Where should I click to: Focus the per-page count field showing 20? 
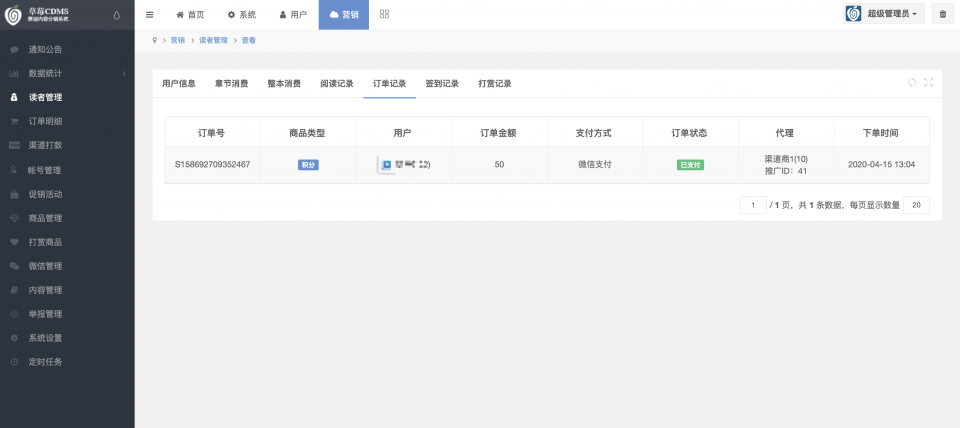point(917,205)
